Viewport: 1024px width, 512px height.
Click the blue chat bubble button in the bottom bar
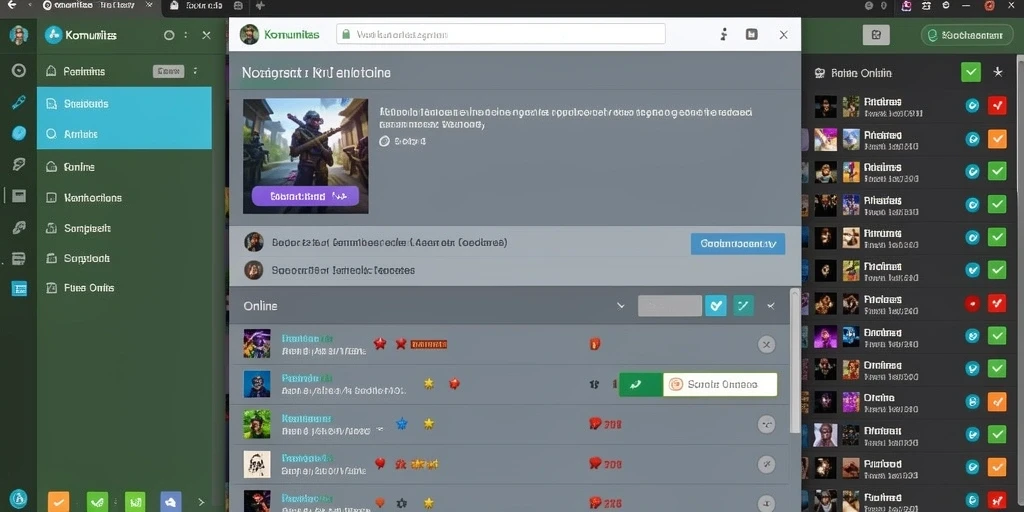coord(171,501)
